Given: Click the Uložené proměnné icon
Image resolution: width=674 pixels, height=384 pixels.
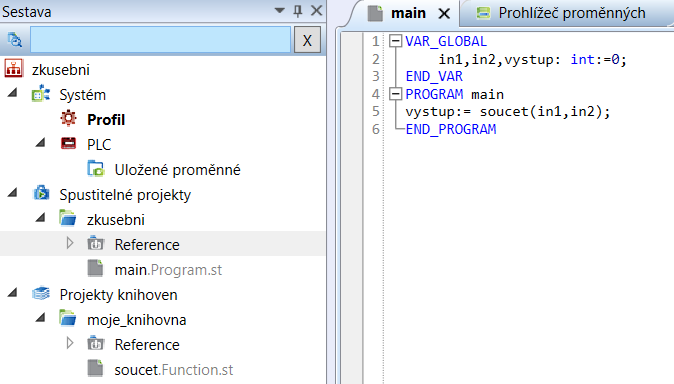Looking at the screenshot, I should 95,169.
